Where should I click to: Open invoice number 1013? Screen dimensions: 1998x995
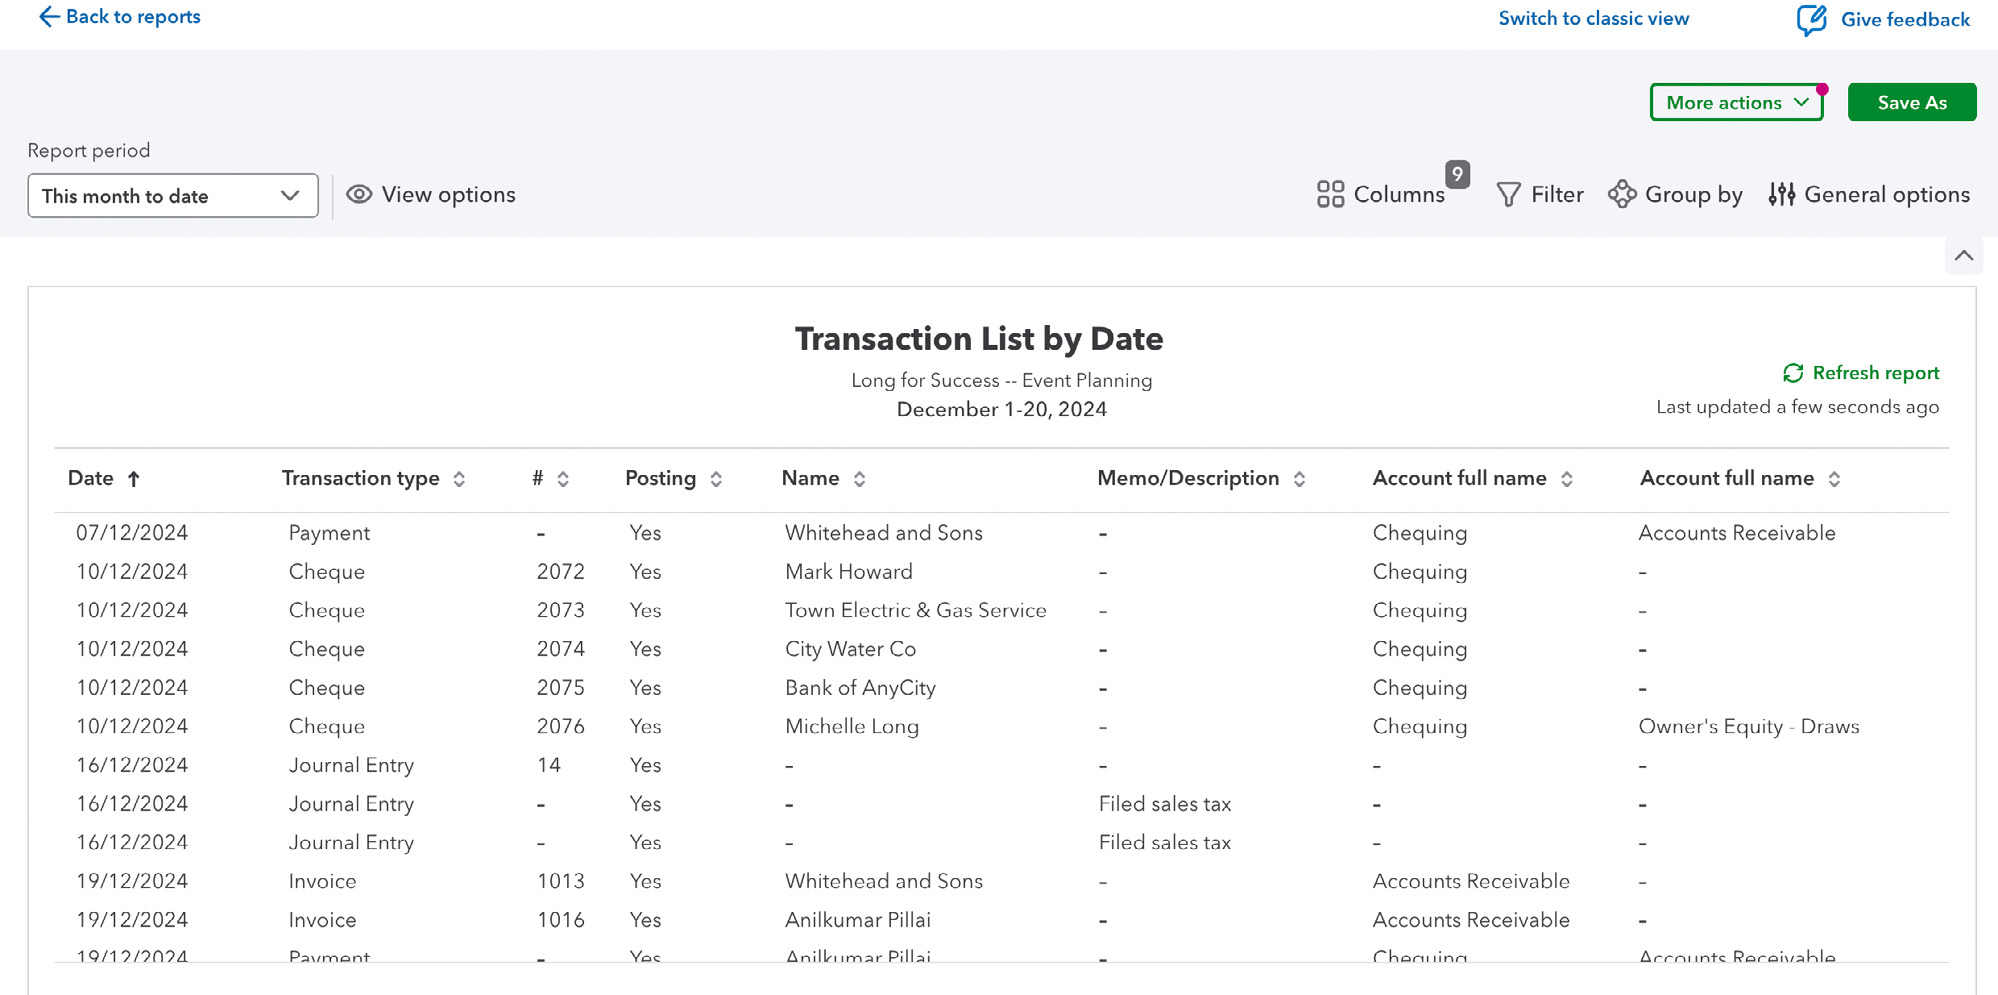(560, 881)
